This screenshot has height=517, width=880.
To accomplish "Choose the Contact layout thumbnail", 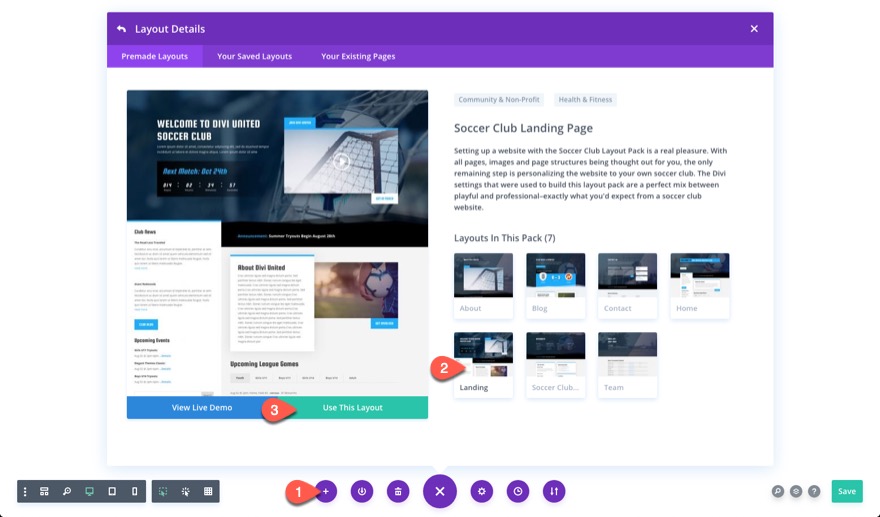I will pos(627,286).
